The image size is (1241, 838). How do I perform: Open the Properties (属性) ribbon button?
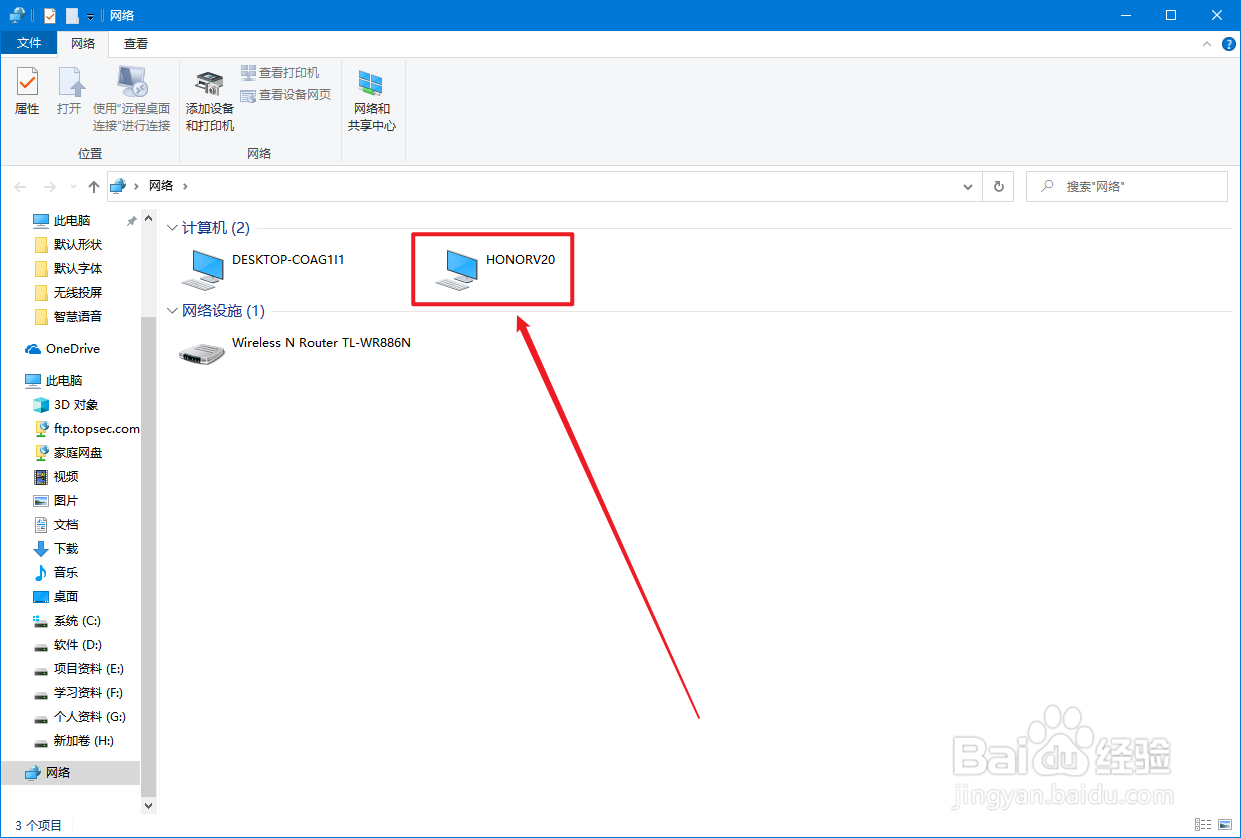point(27,92)
